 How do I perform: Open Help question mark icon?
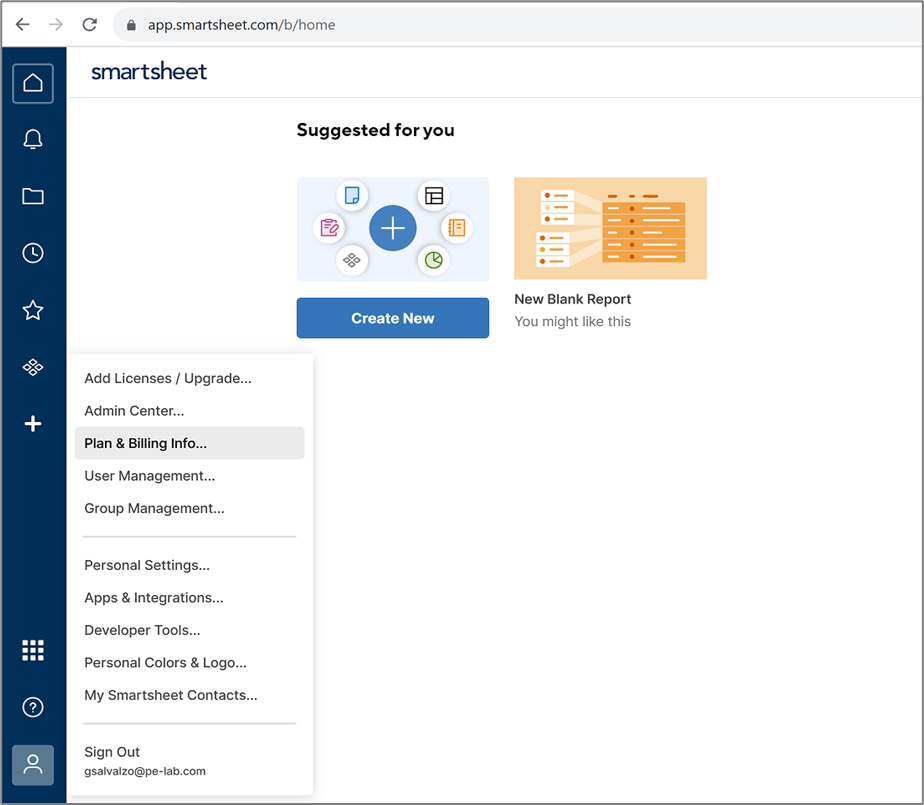[33, 708]
